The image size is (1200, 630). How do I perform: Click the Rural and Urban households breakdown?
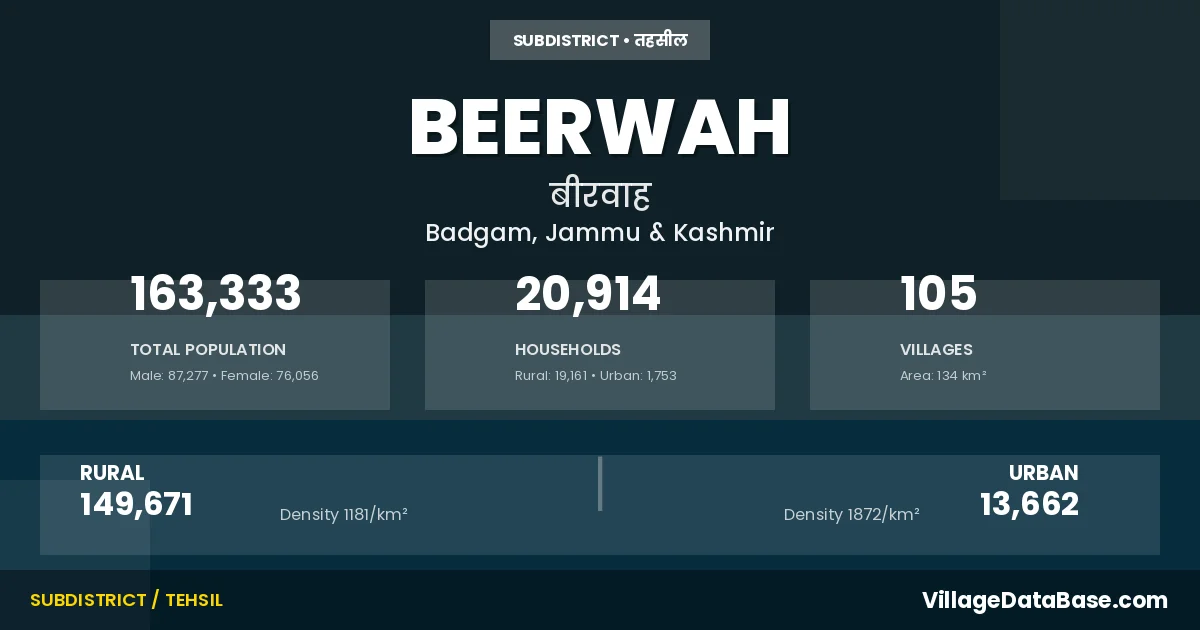596,376
